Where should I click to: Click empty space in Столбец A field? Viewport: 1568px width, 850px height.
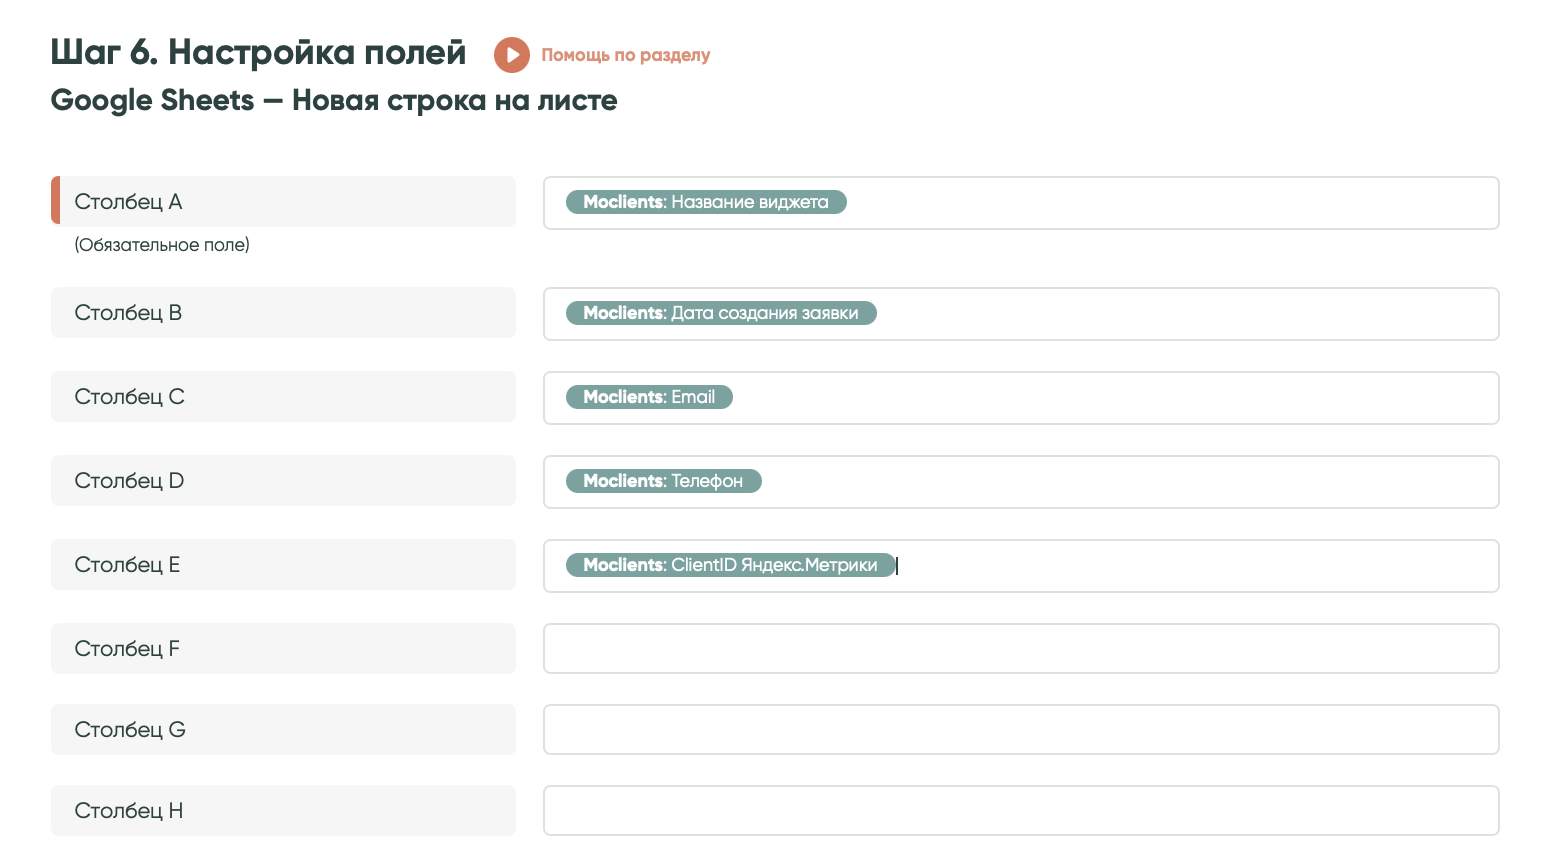tap(1170, 203)
